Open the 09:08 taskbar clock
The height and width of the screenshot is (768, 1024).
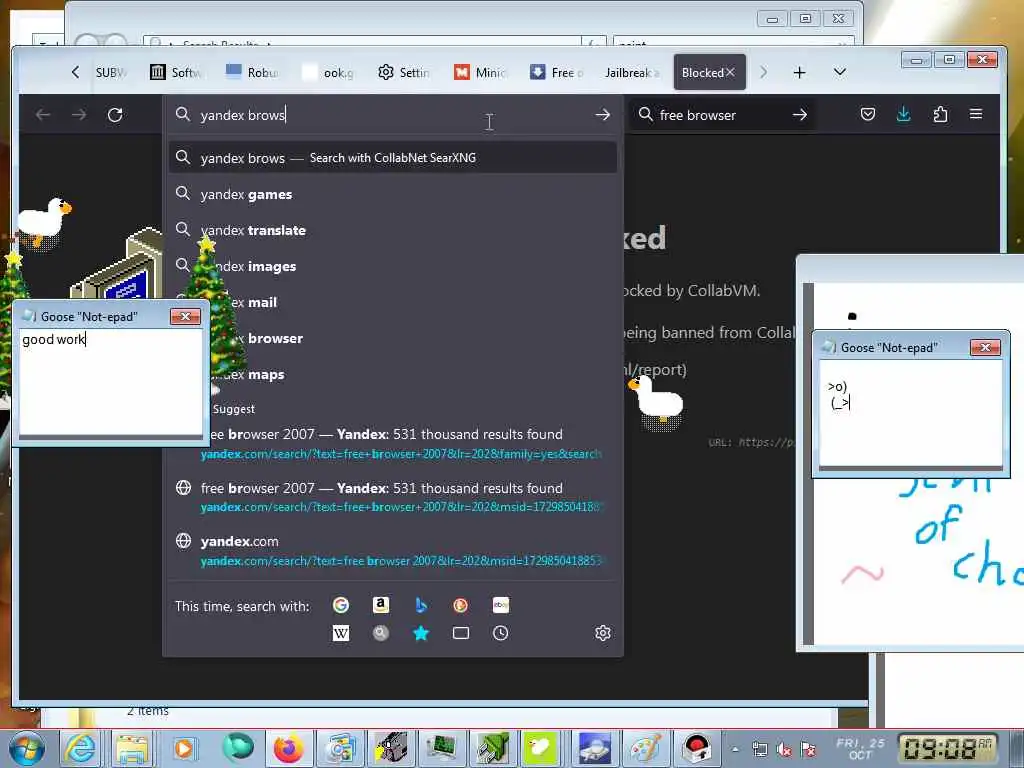[946, 748]
